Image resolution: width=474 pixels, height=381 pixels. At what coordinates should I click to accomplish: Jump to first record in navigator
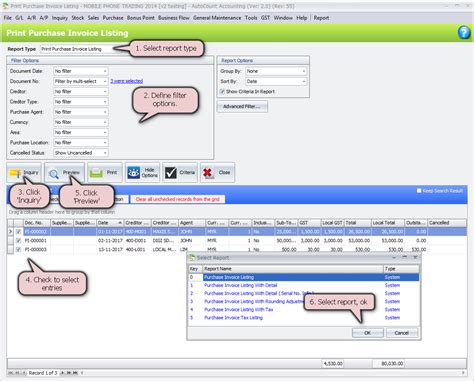point(11,373)
